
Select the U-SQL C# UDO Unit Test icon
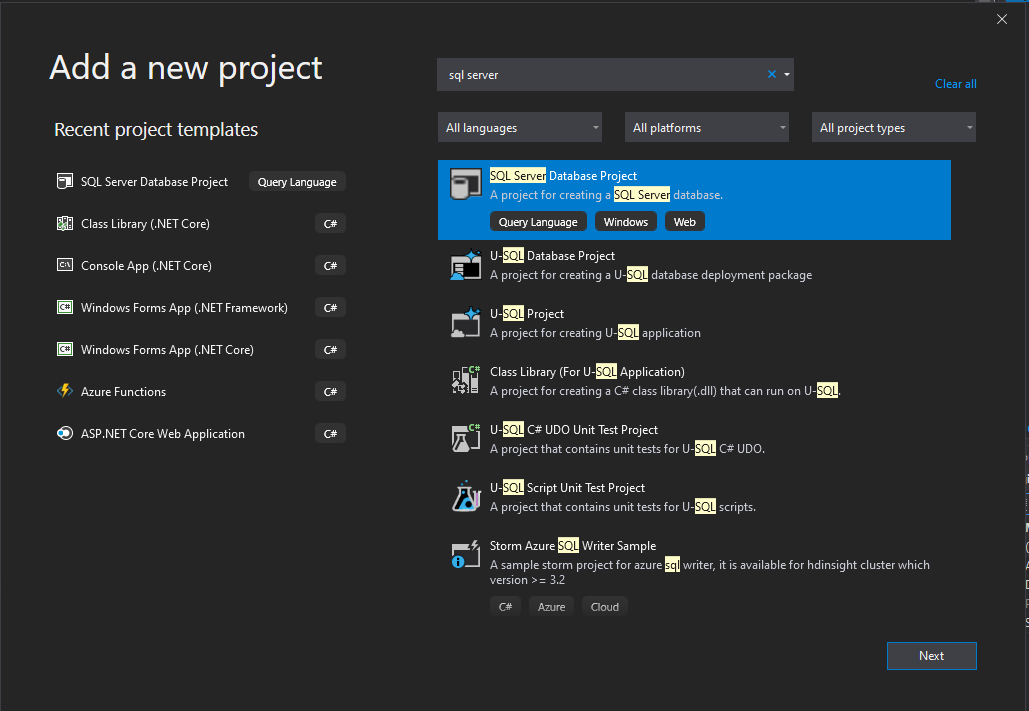466,438
